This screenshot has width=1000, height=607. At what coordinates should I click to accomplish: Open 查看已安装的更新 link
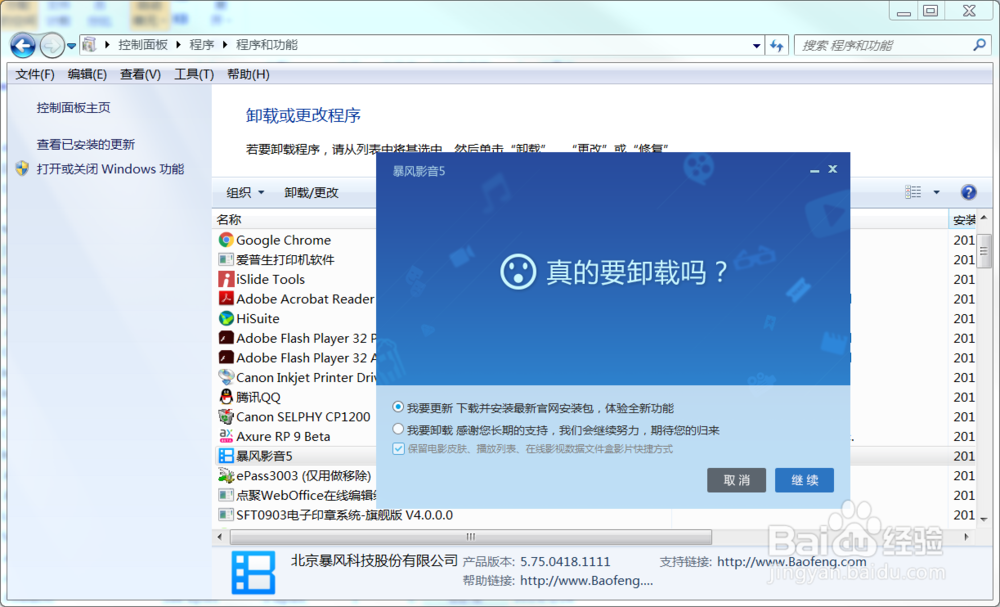(85, 145)
